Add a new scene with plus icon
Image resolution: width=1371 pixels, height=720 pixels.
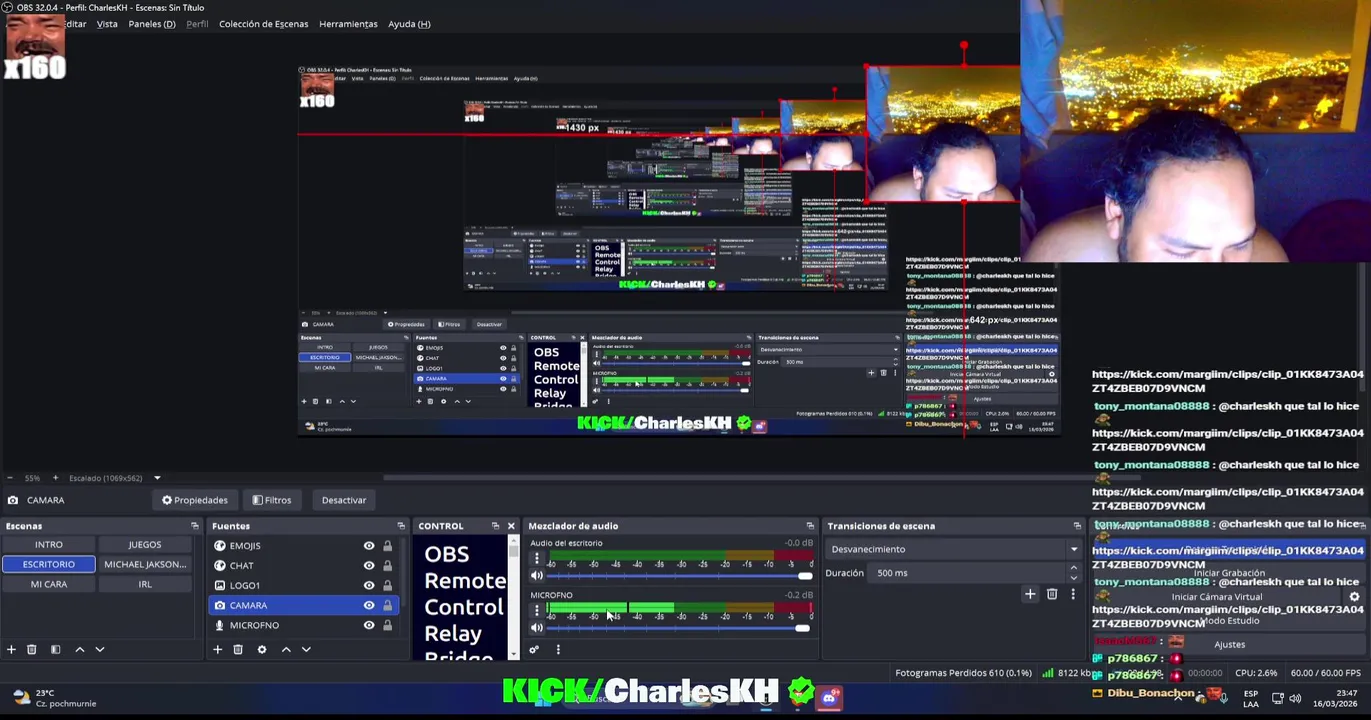(11, 650)
